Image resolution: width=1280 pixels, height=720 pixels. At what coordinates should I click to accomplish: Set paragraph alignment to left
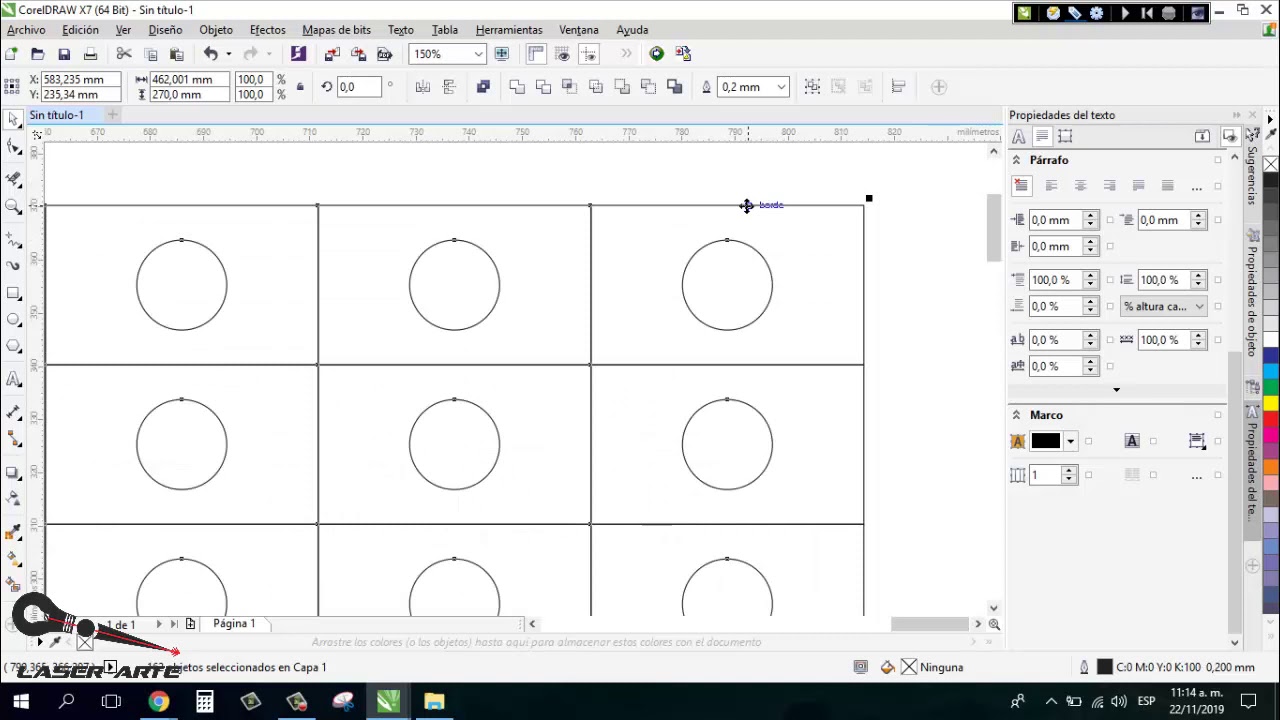coord(1051,186)
